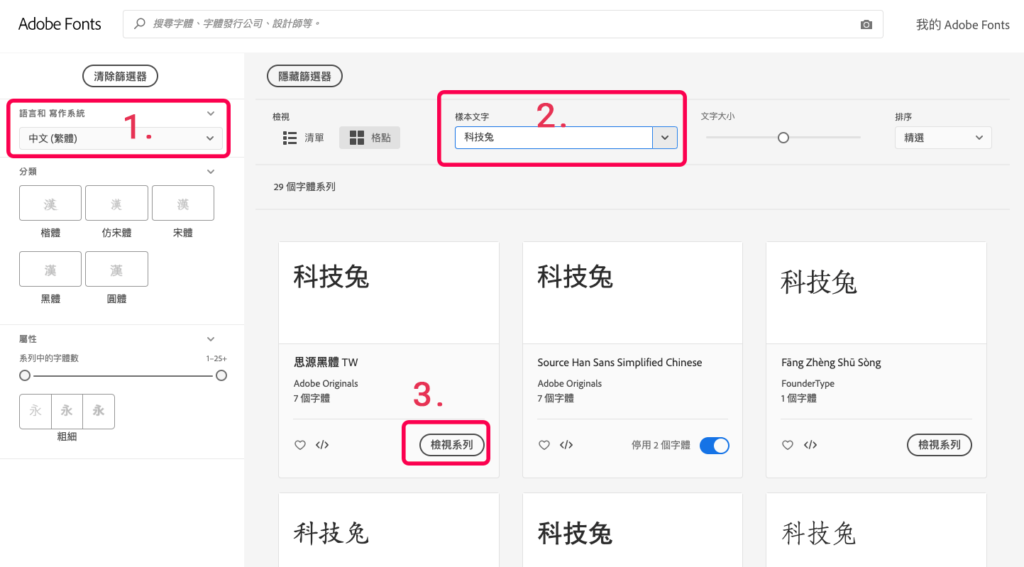This screenshot has width=1024, height=567.
Task: Click the Source Han Sans Simplified Chinese name
Action: [620, 363]
